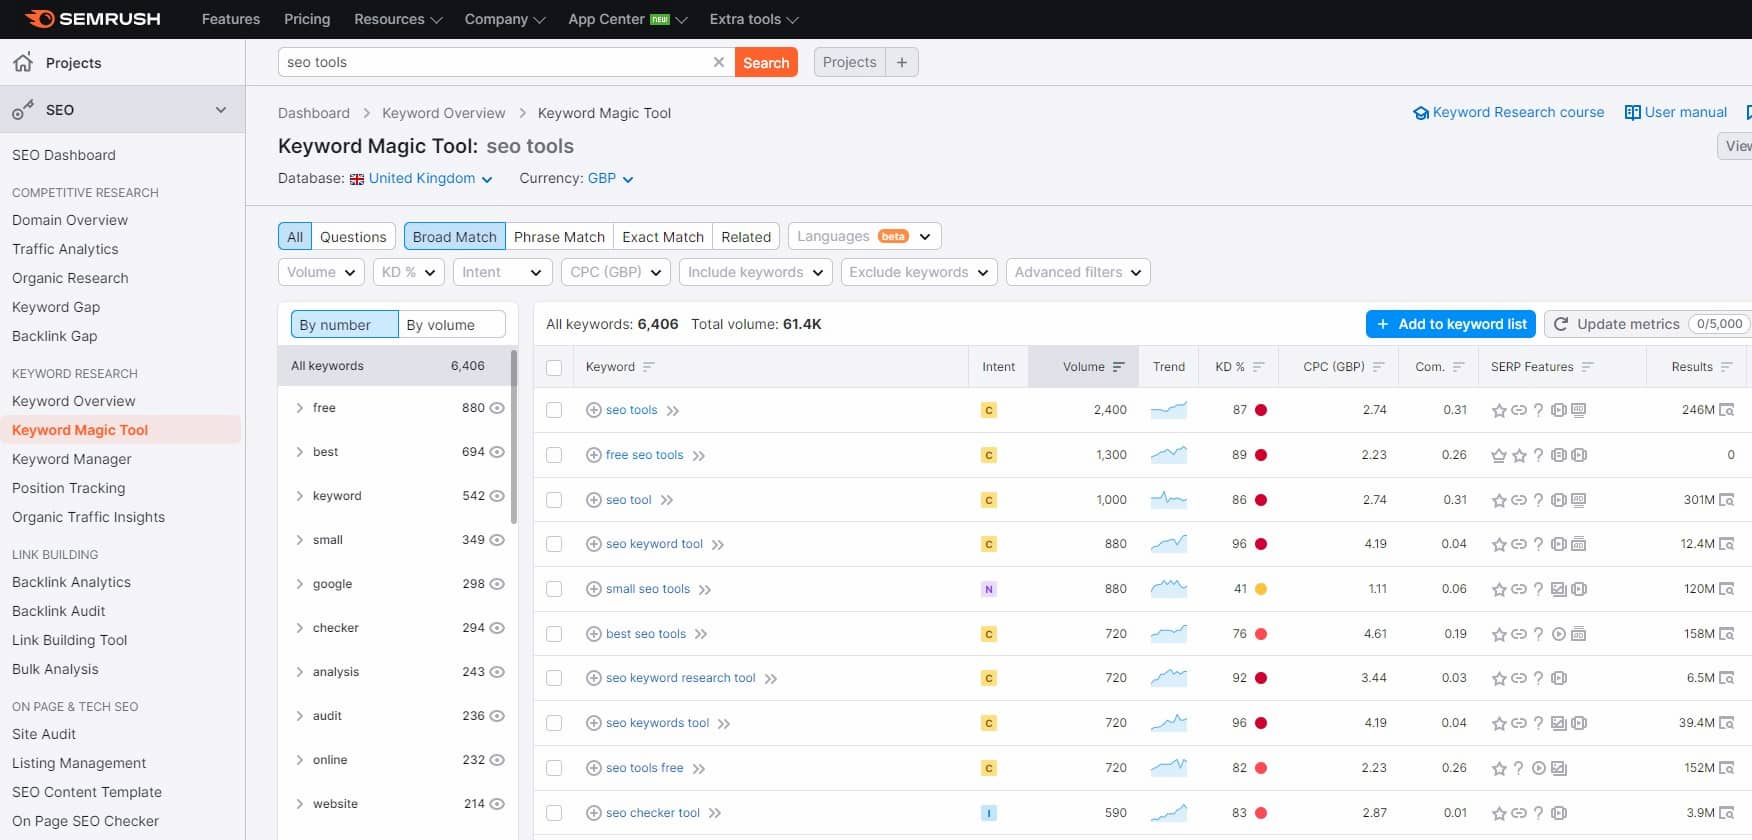Screen dimensions: 1752x840
Task: Click Add to keyword list button
Action: coord(1452,324)
